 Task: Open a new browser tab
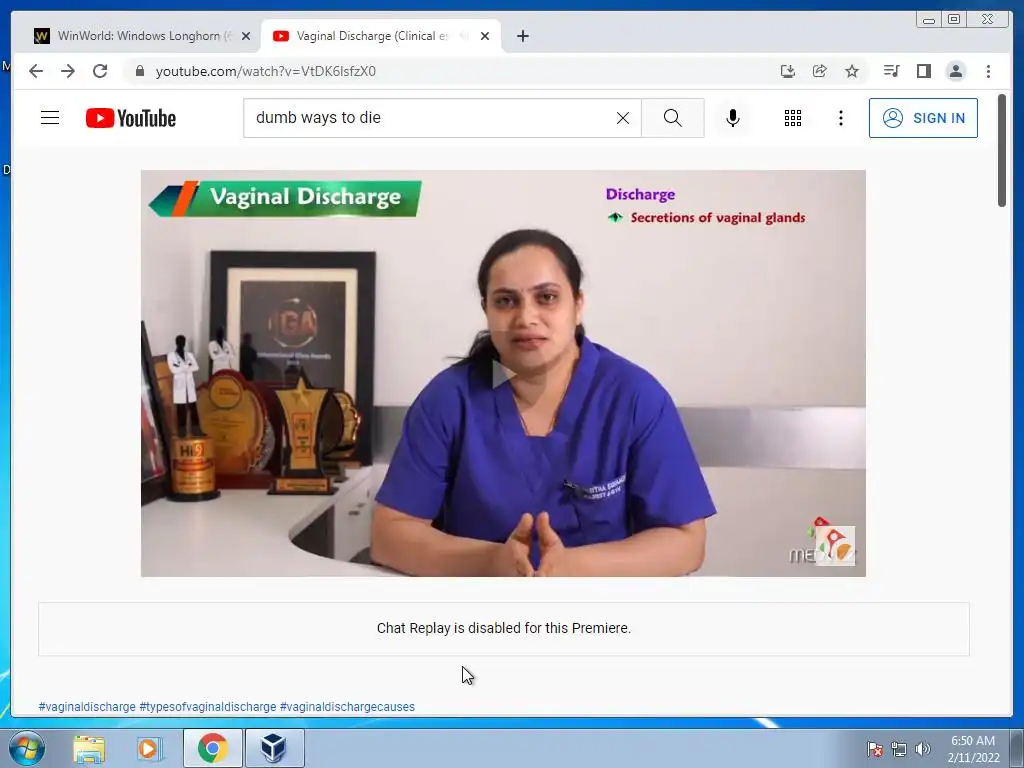[x=522, y=36]
